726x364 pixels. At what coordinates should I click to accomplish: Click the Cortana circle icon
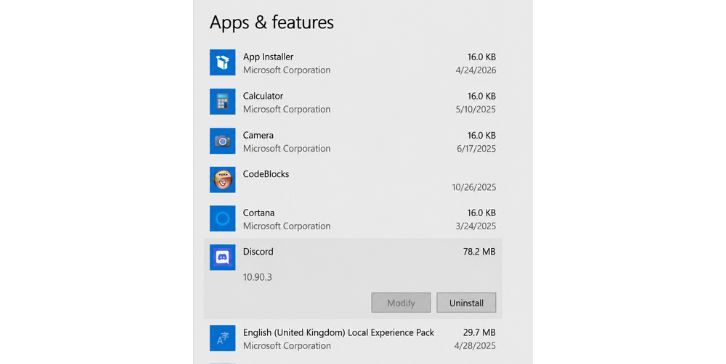[x=222, y=219]
